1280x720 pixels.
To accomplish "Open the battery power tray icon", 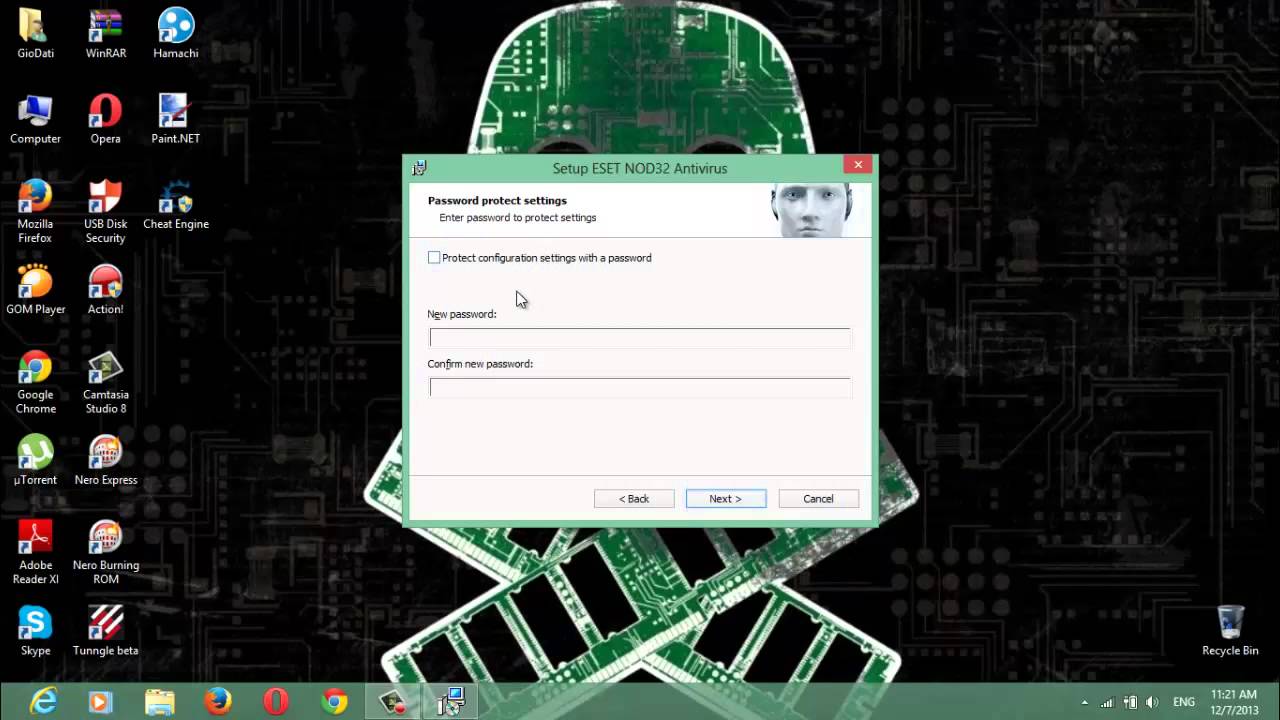I will 1130,702.
